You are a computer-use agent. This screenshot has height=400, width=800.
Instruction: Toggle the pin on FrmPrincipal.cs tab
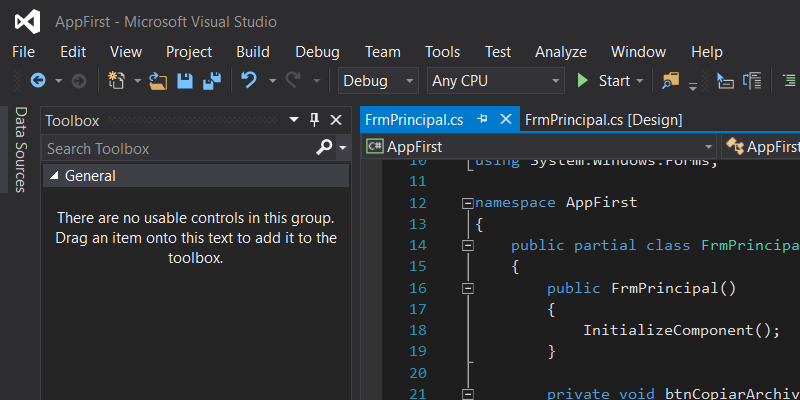[483, 120]
